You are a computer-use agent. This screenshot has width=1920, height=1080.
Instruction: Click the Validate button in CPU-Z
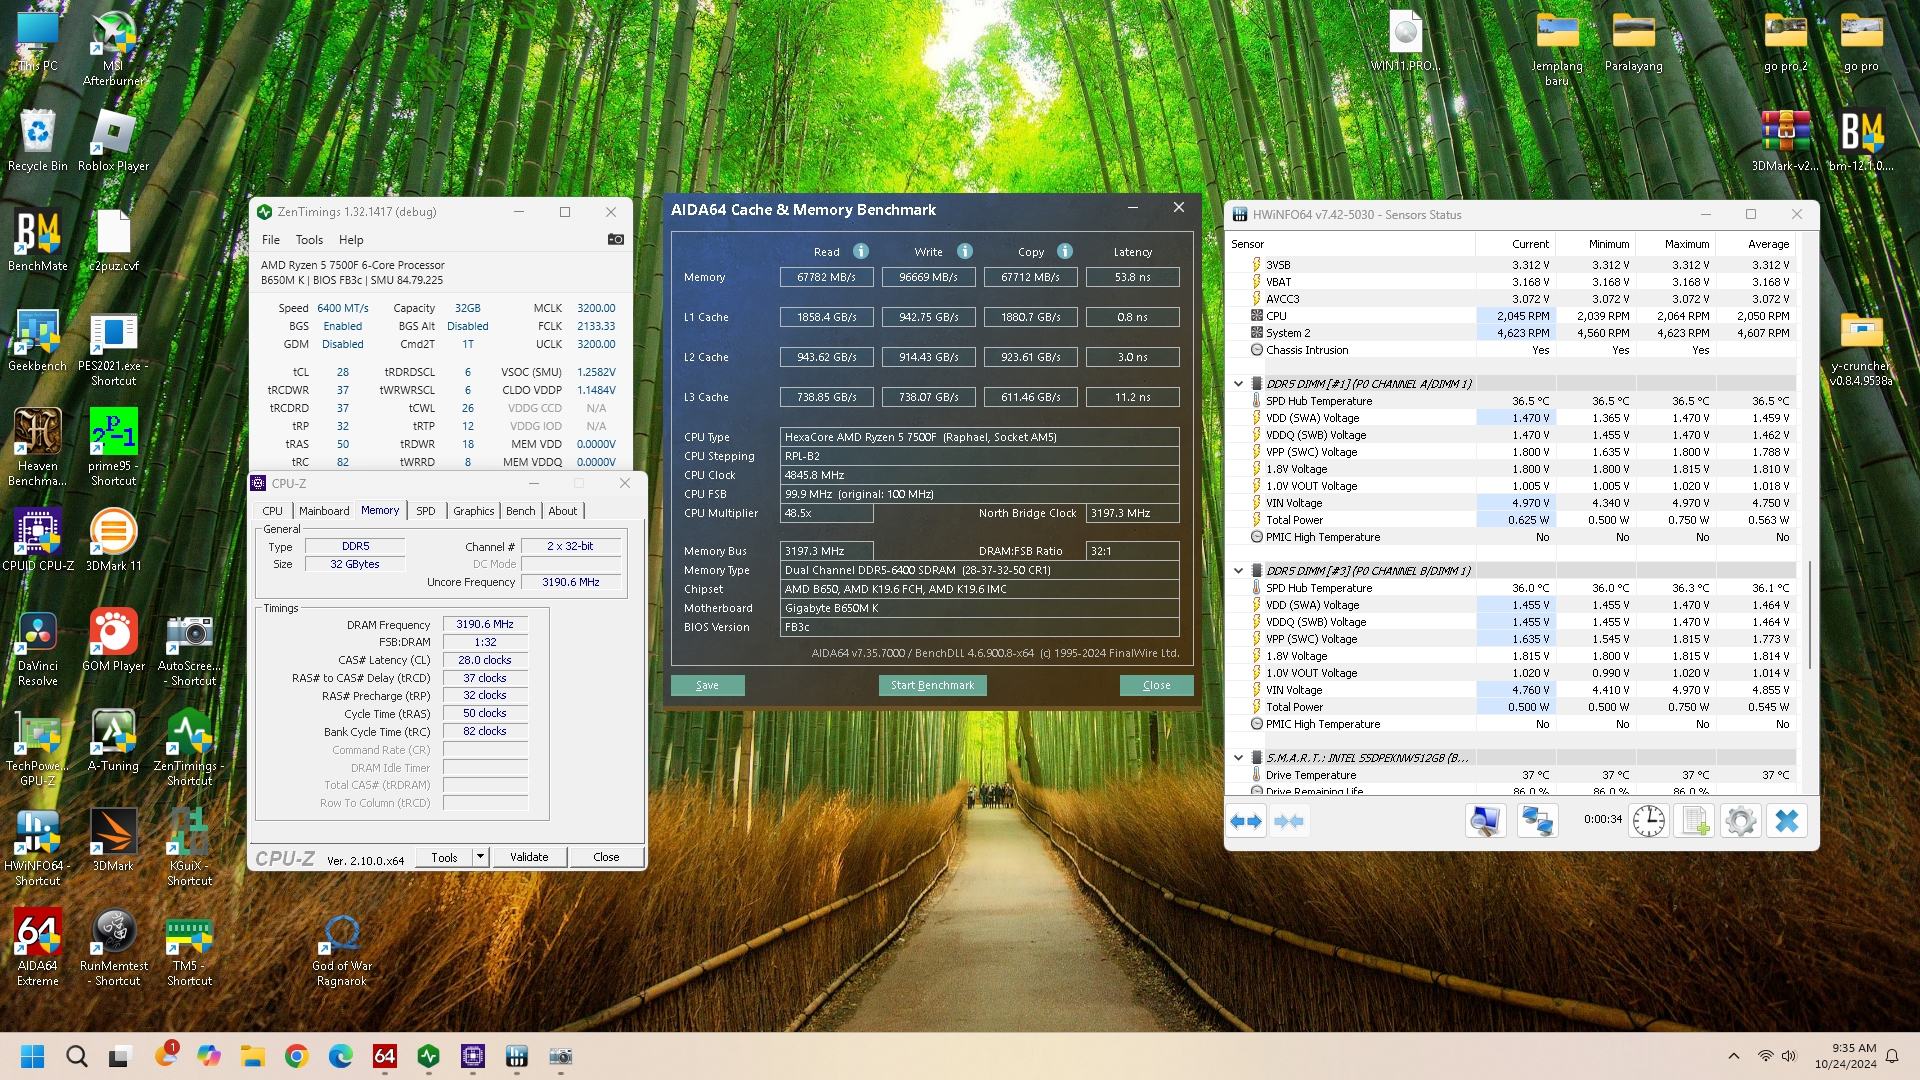(x=528, y=857)
